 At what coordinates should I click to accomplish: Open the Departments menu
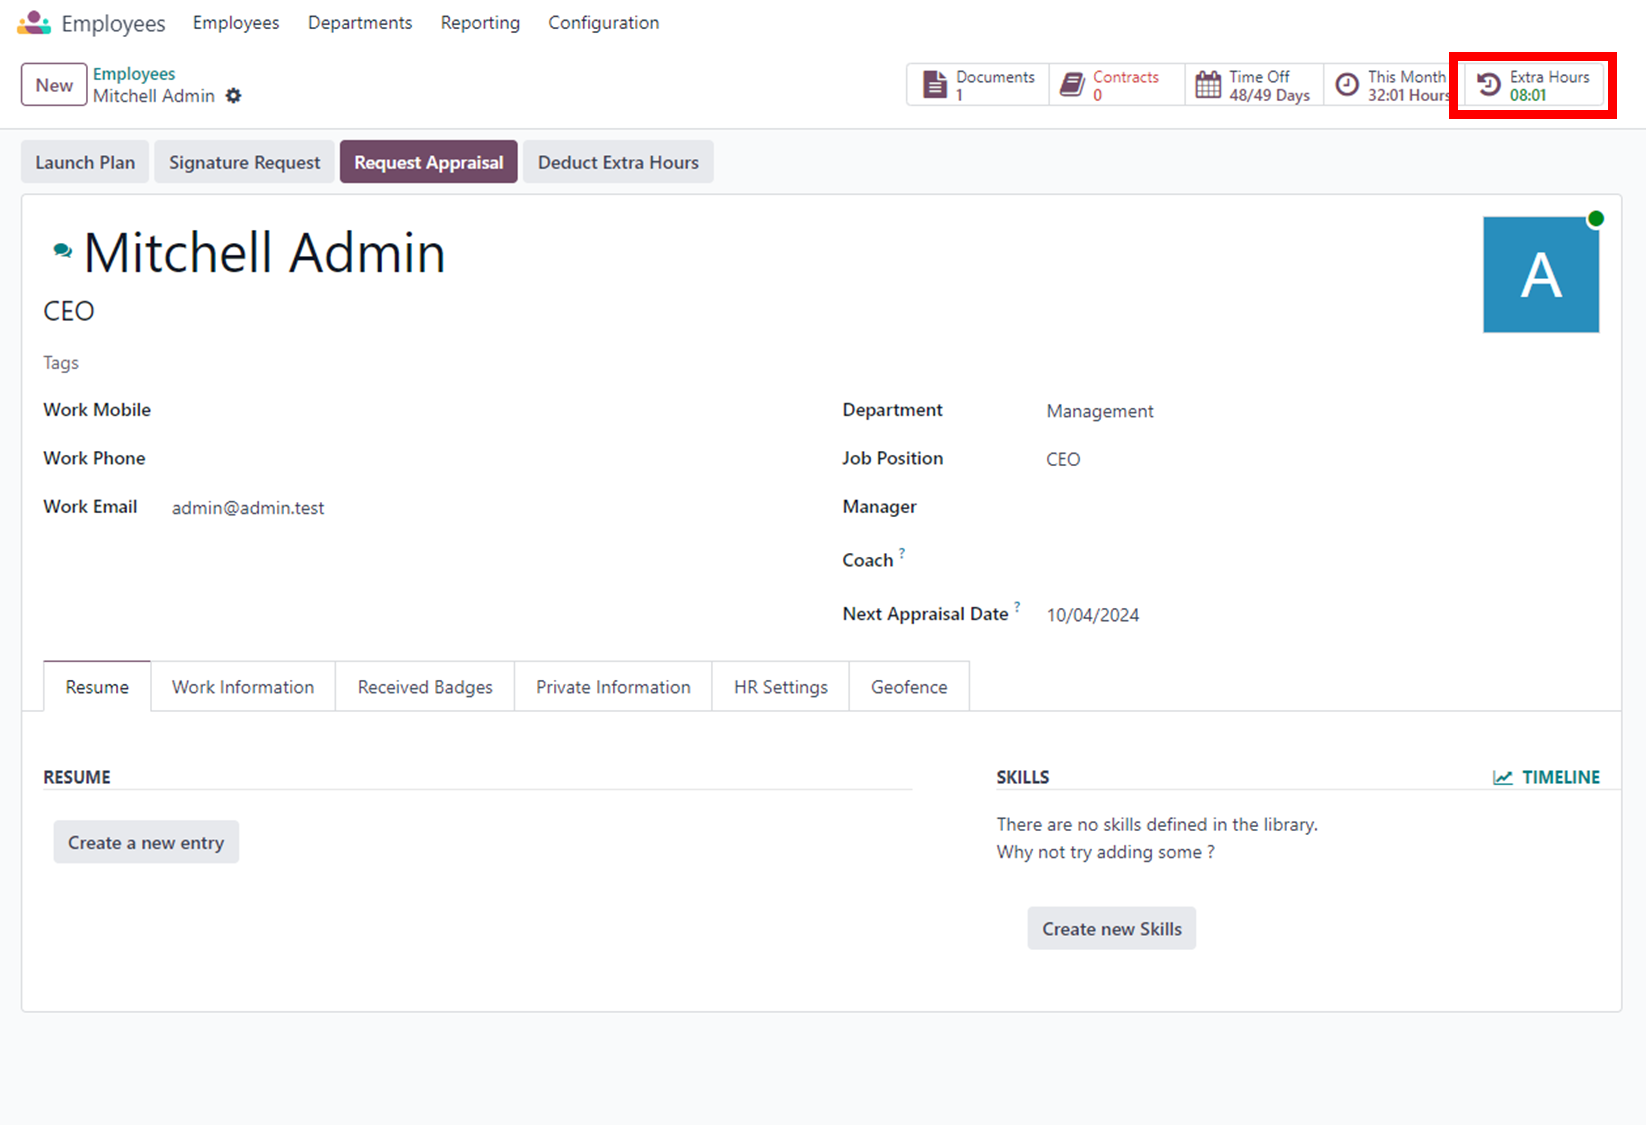point(360,23)
